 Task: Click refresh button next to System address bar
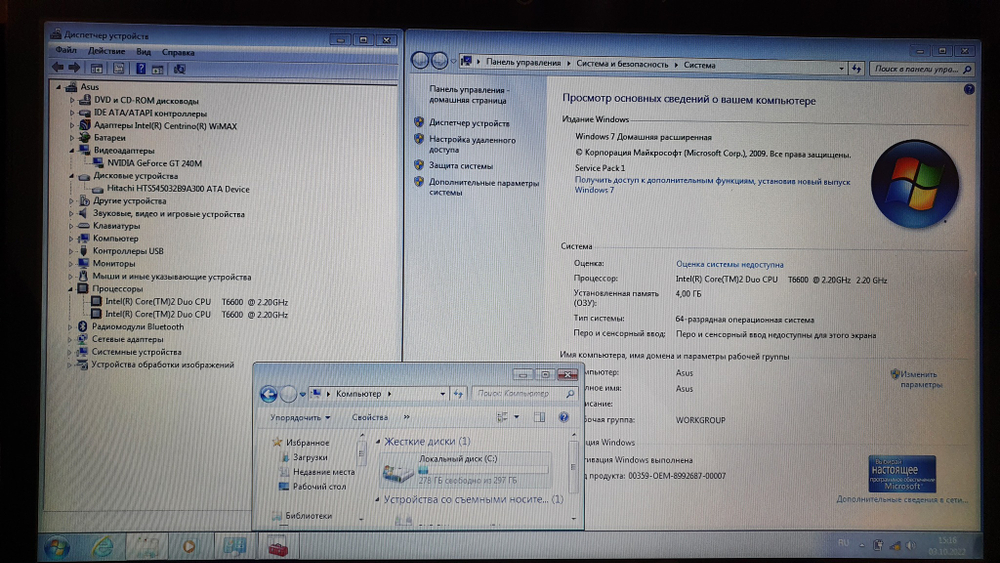[856, 68]
